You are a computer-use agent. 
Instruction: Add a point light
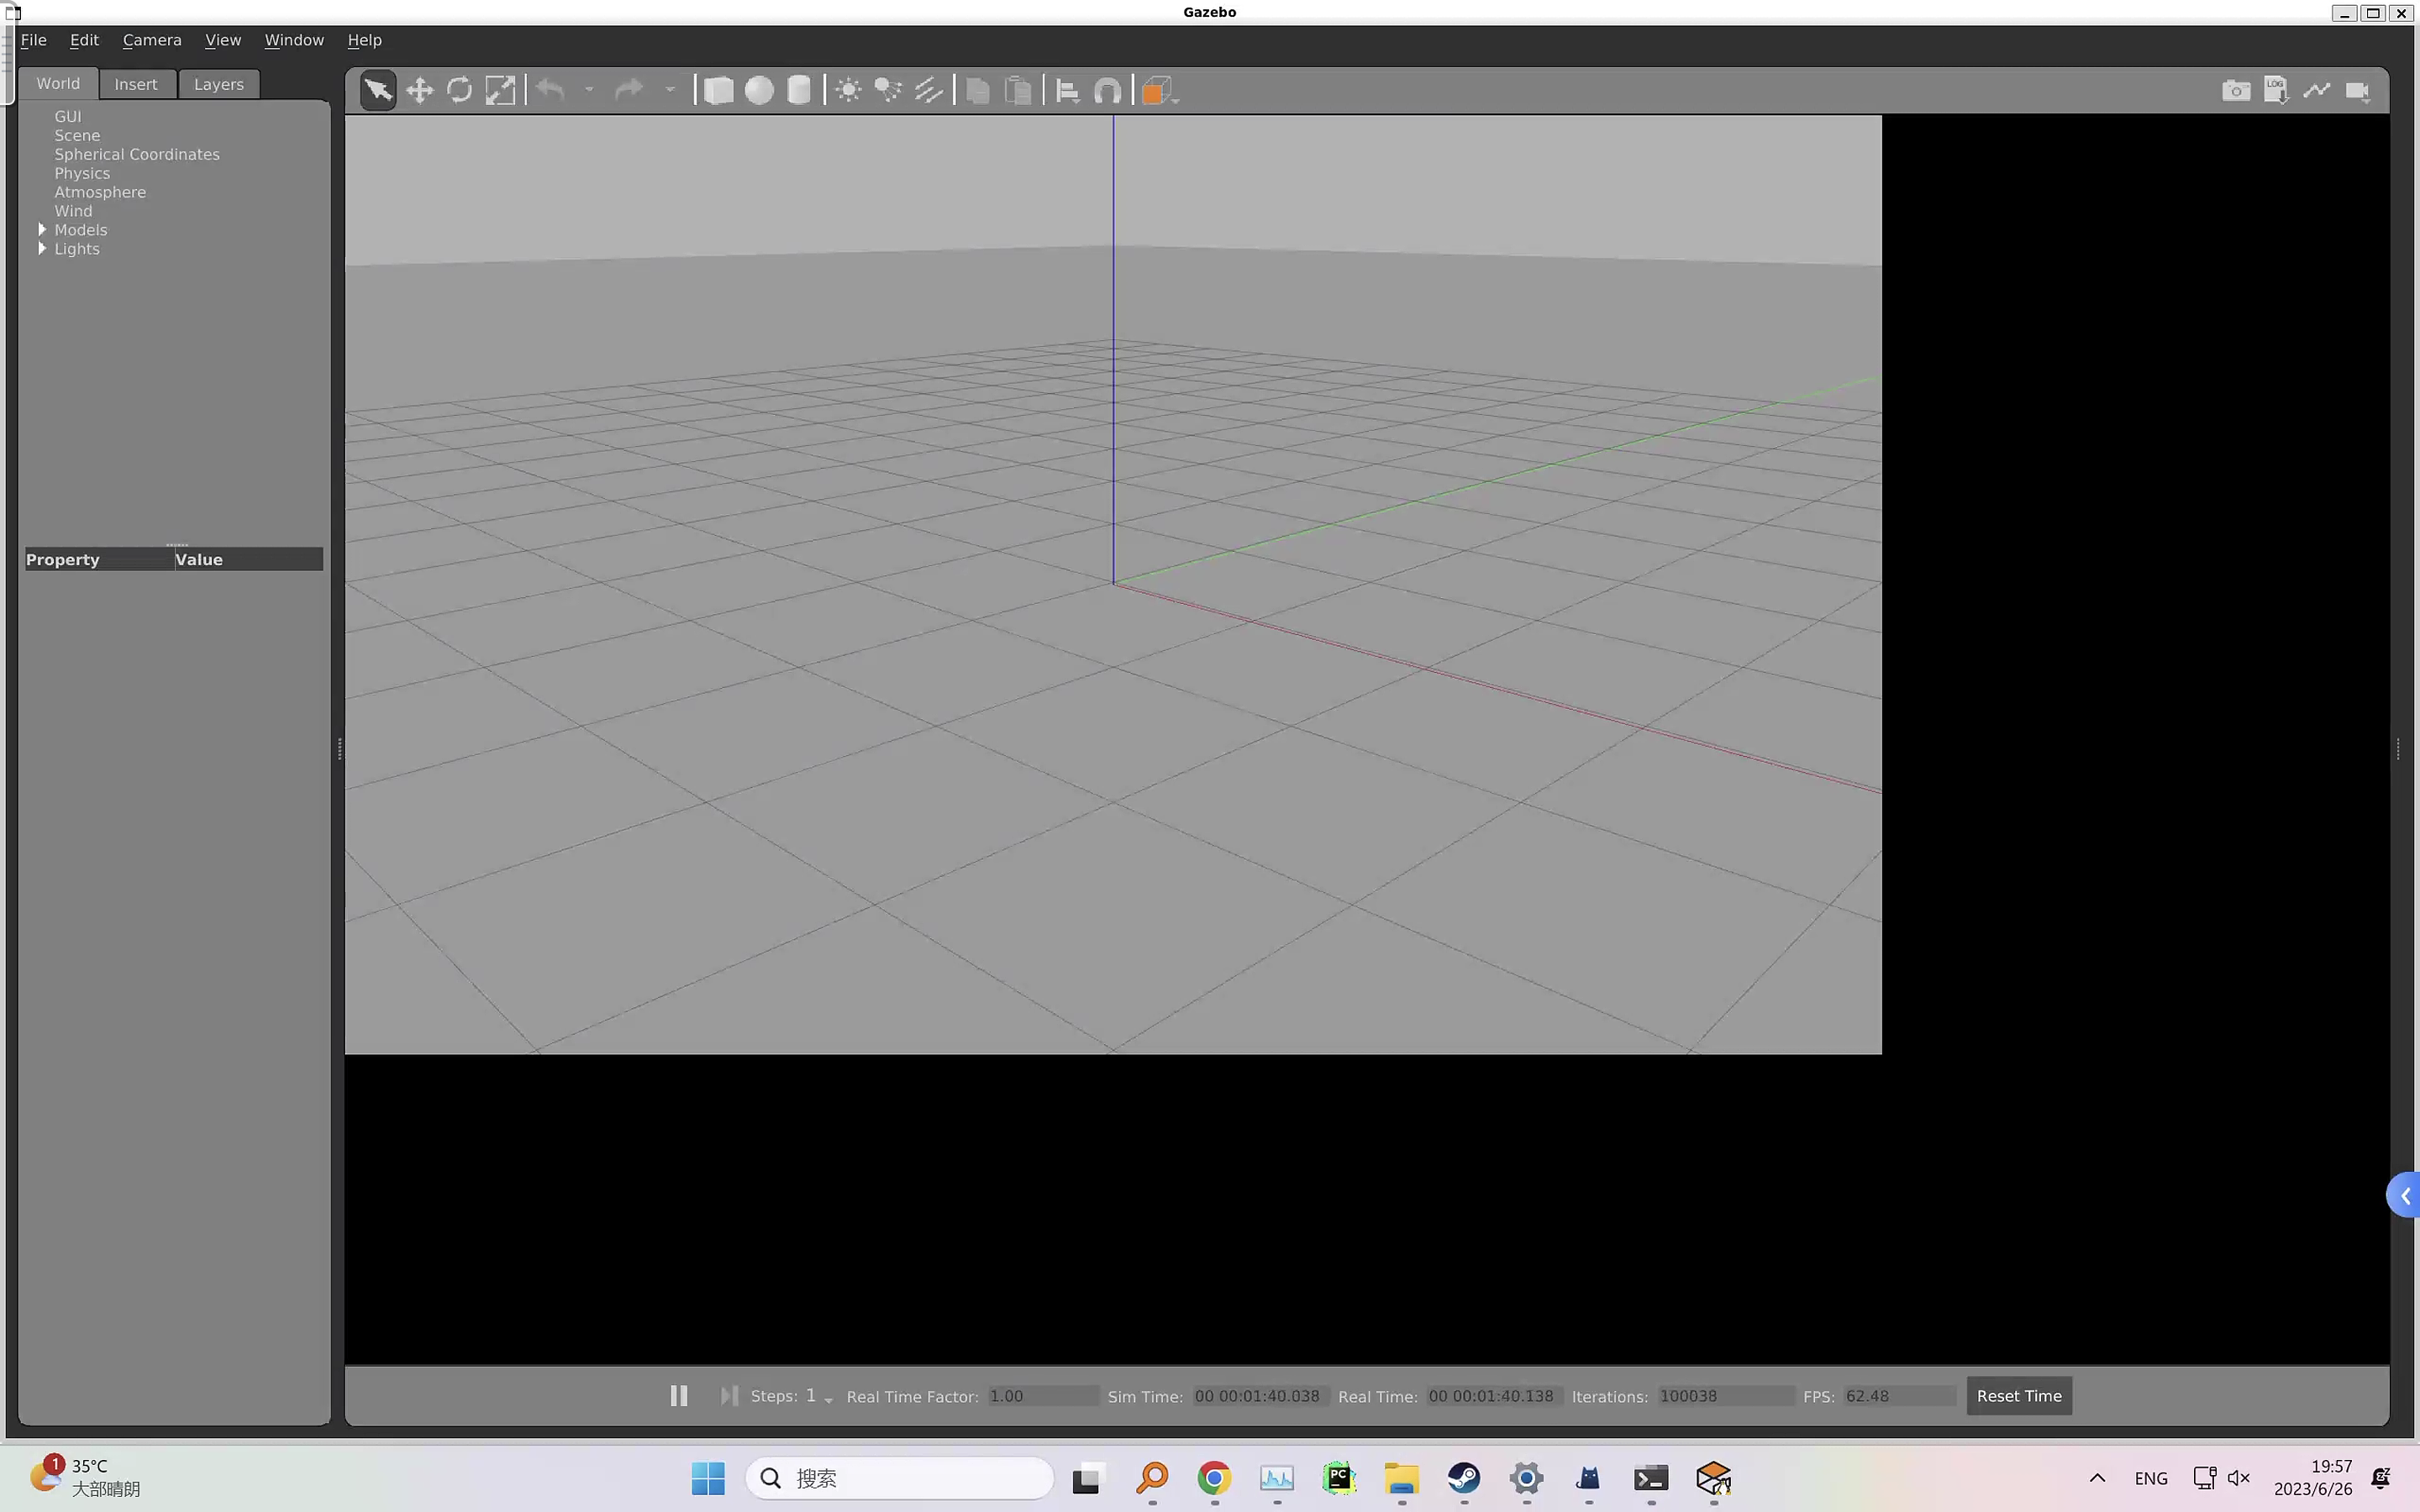click(848, 91)
